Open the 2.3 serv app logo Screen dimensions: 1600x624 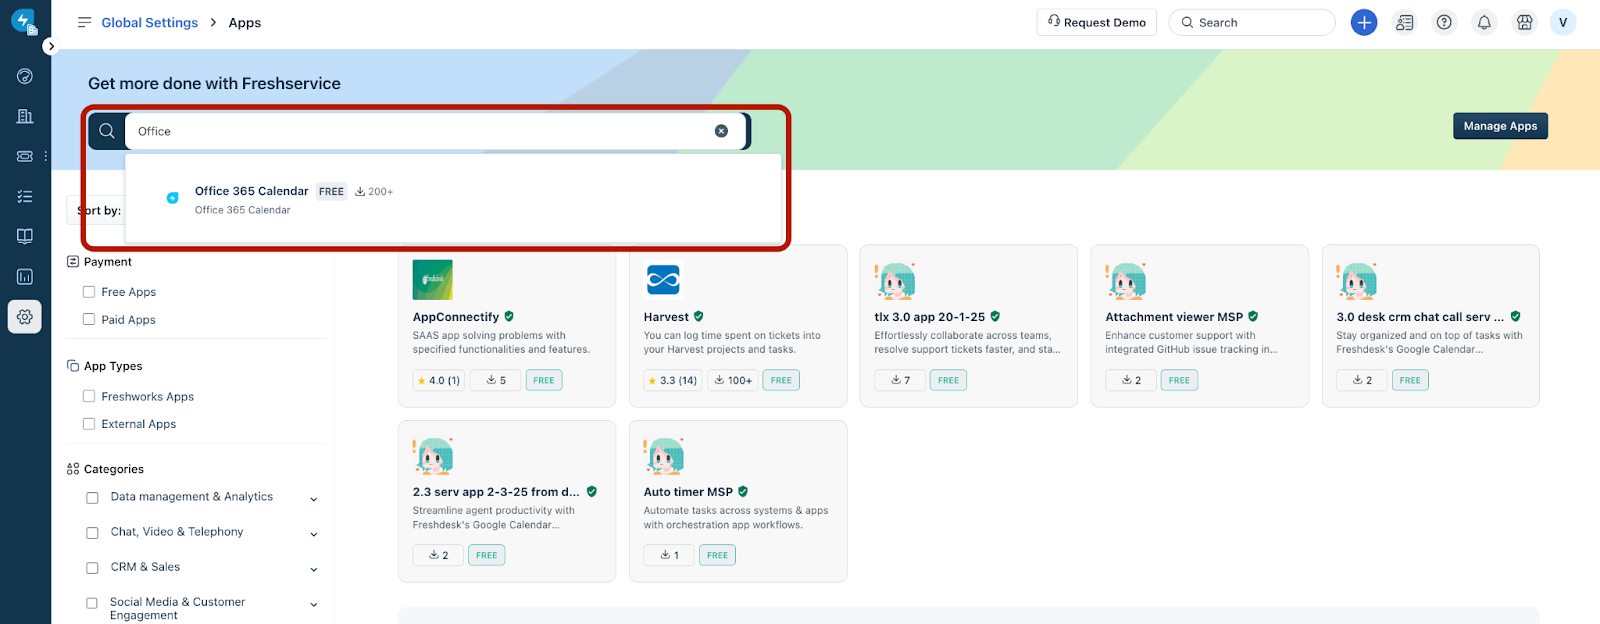433,456
